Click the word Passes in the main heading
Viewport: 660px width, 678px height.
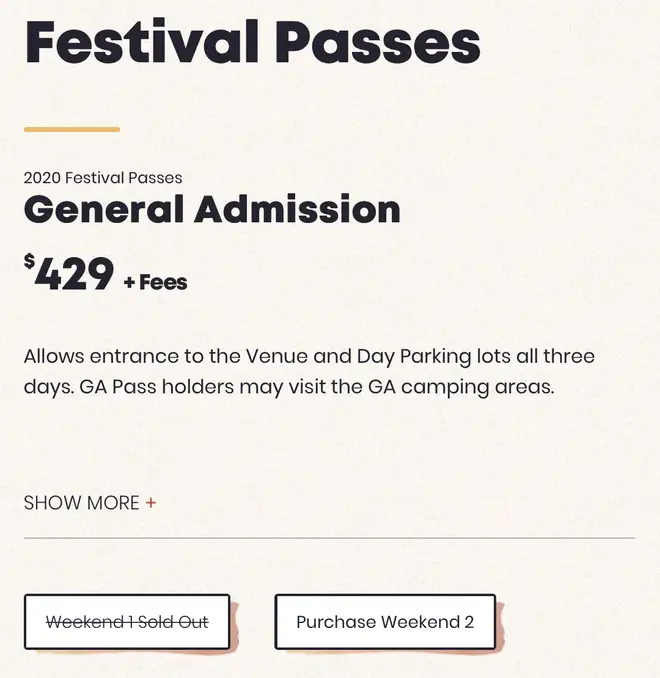[x=378, y=42]
